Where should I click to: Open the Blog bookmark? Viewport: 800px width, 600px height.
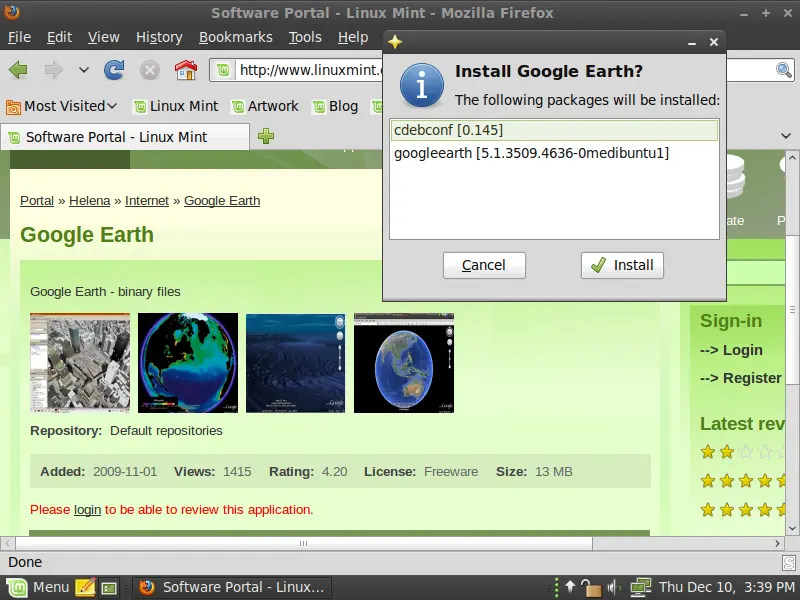click(335, 106)
